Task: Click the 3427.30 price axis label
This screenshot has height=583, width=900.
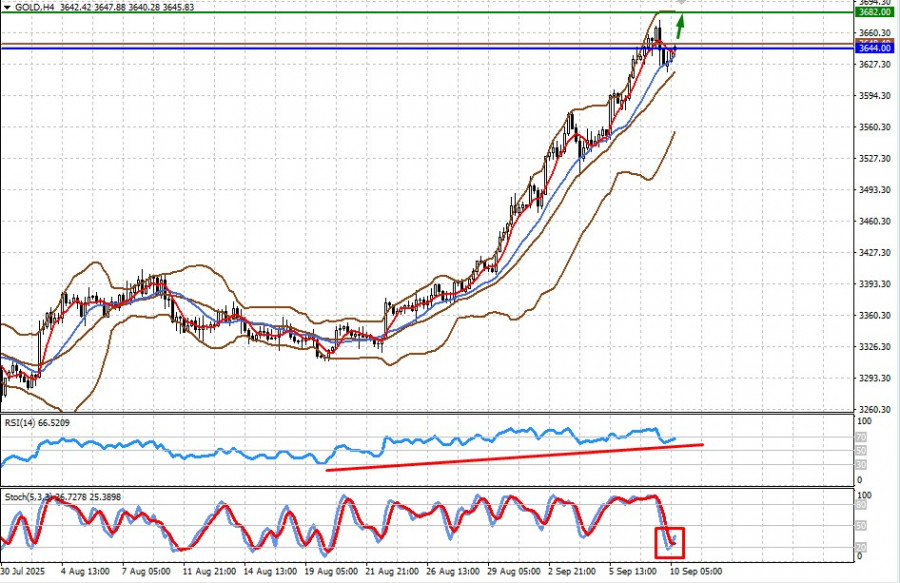Action: pyautogui.click(x=875, y=252)
